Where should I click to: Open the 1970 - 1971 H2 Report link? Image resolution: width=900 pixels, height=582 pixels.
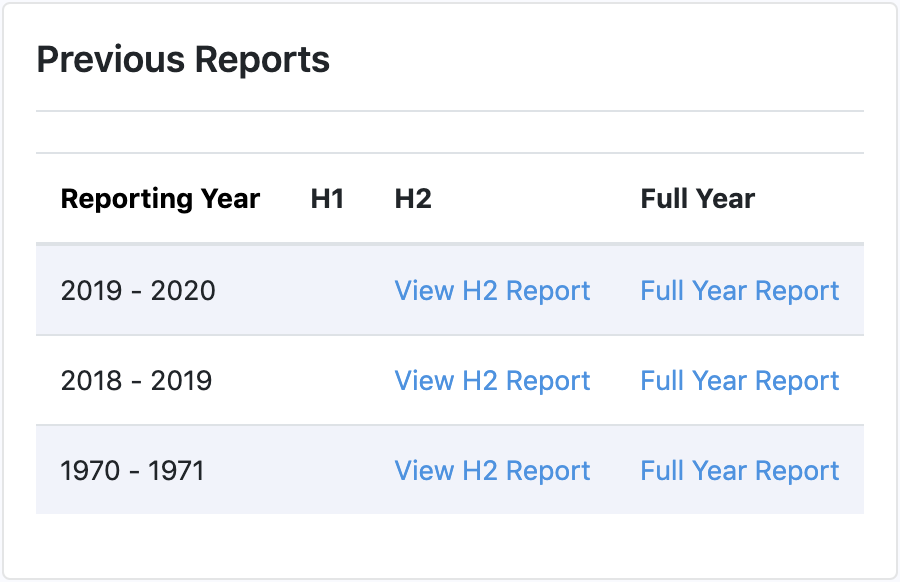(492, 470)
